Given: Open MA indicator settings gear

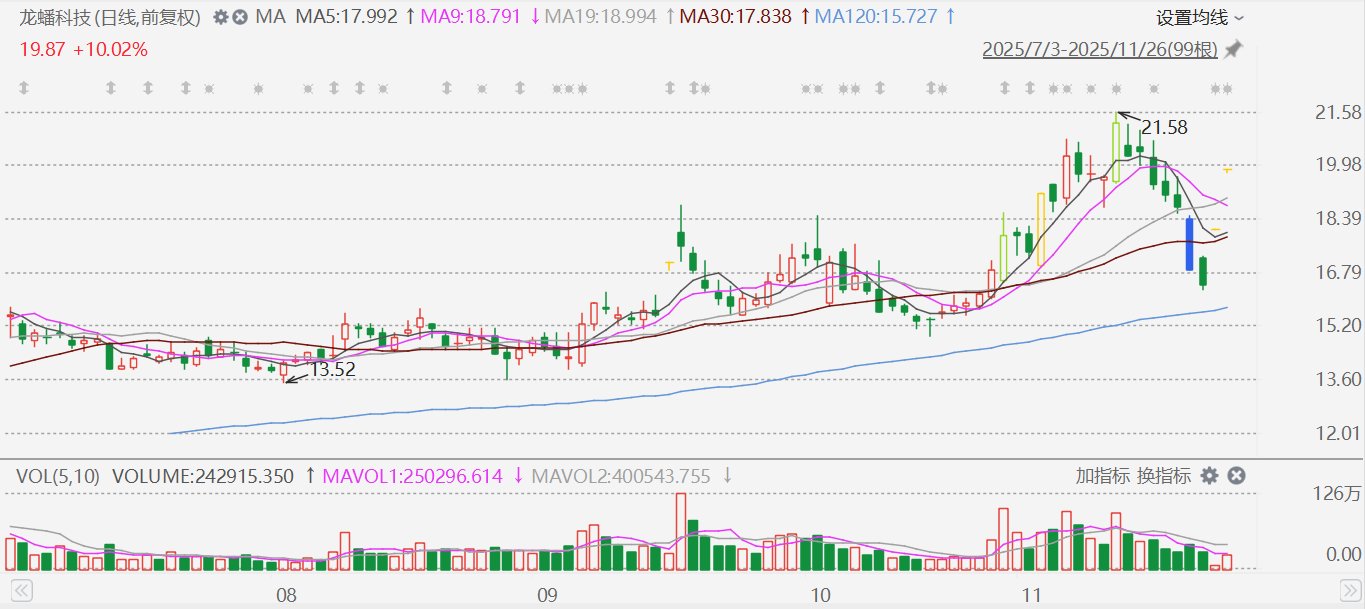Looking at the screenshot, I should pyautogui.click(x=221, y=17).
